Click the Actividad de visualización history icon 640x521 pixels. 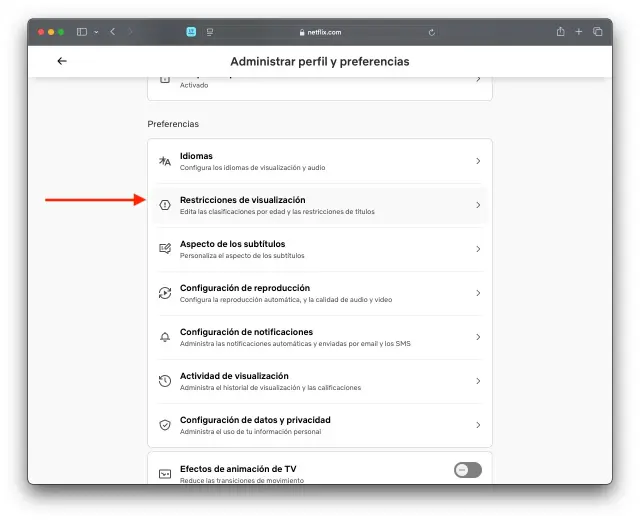coord(165,381)
